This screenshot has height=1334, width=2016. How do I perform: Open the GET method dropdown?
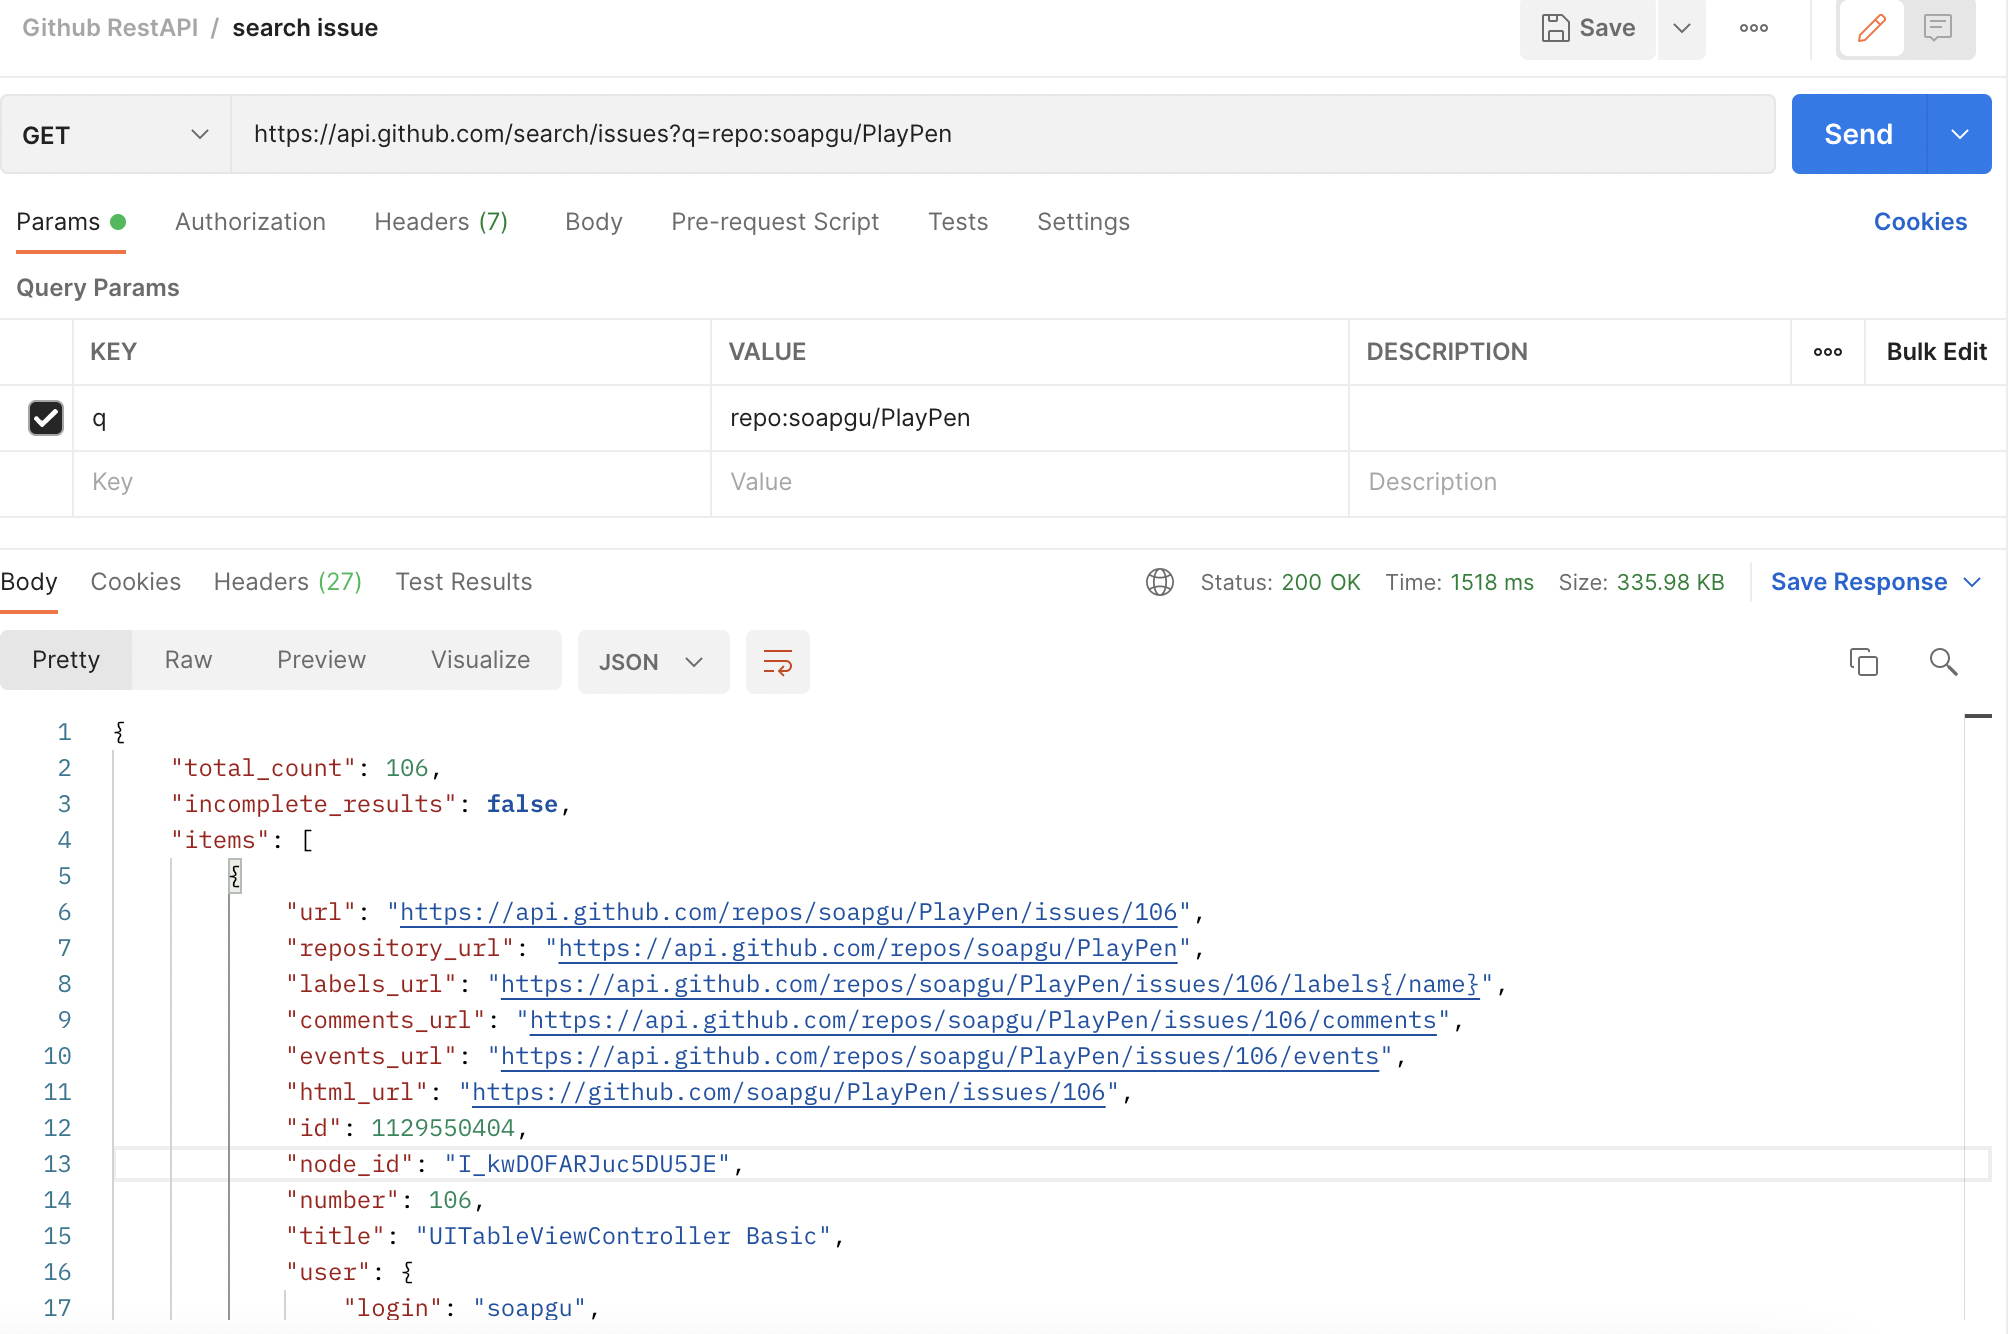116,135
